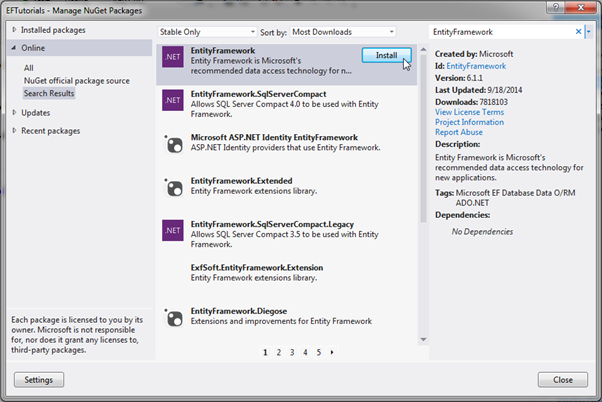Click the Created by Microsoft text

474,54
